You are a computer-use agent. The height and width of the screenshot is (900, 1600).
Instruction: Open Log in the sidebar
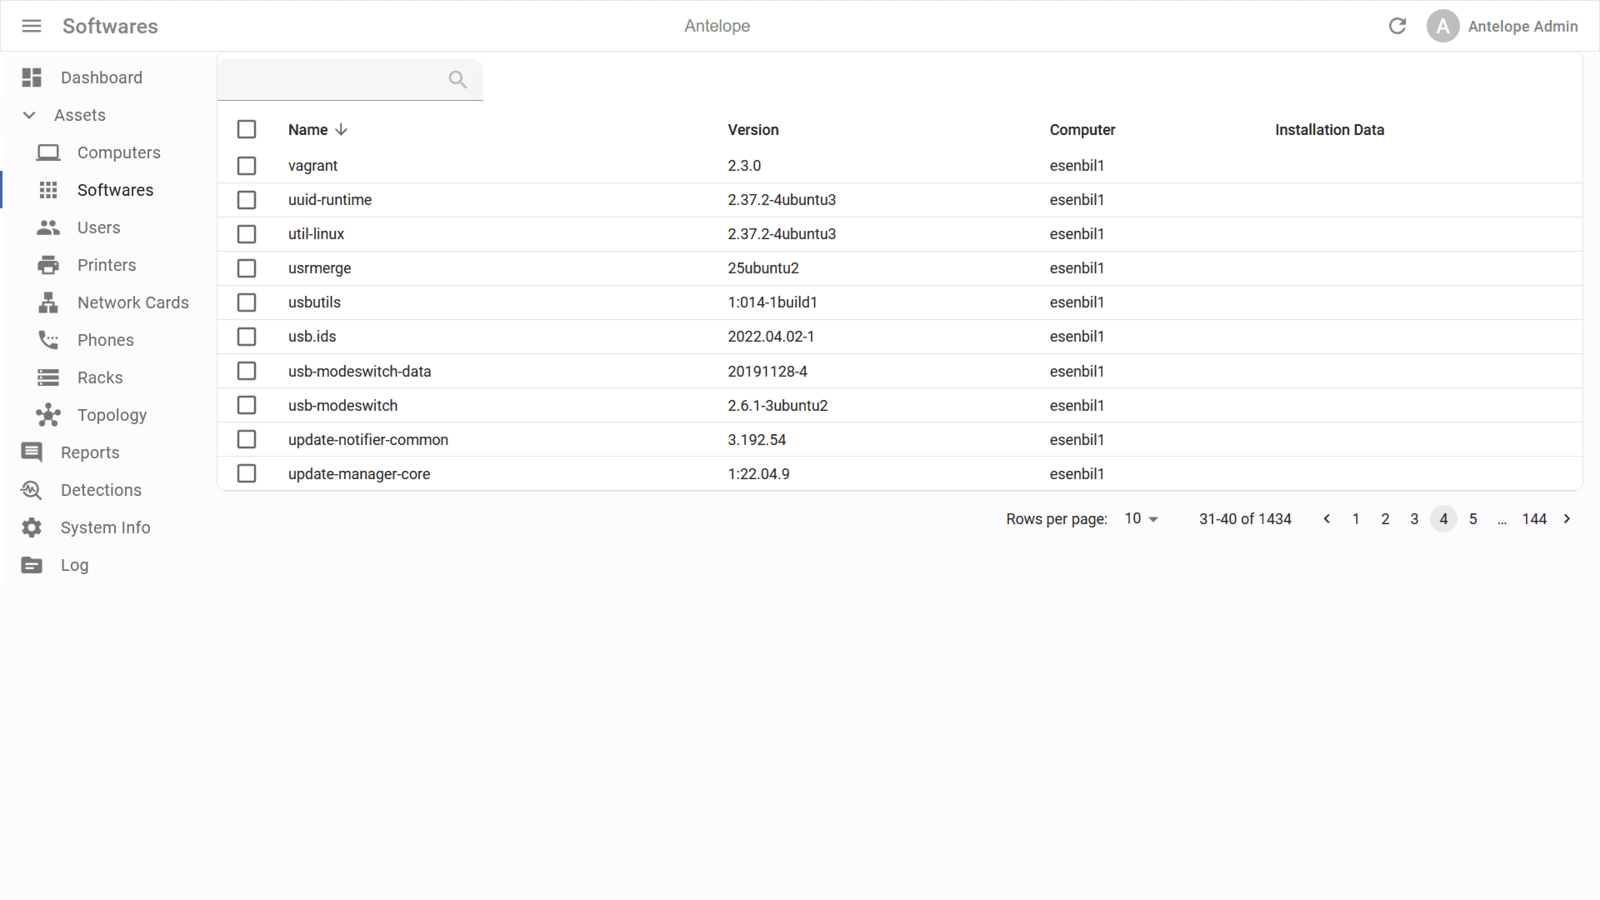tap(74, 565)
